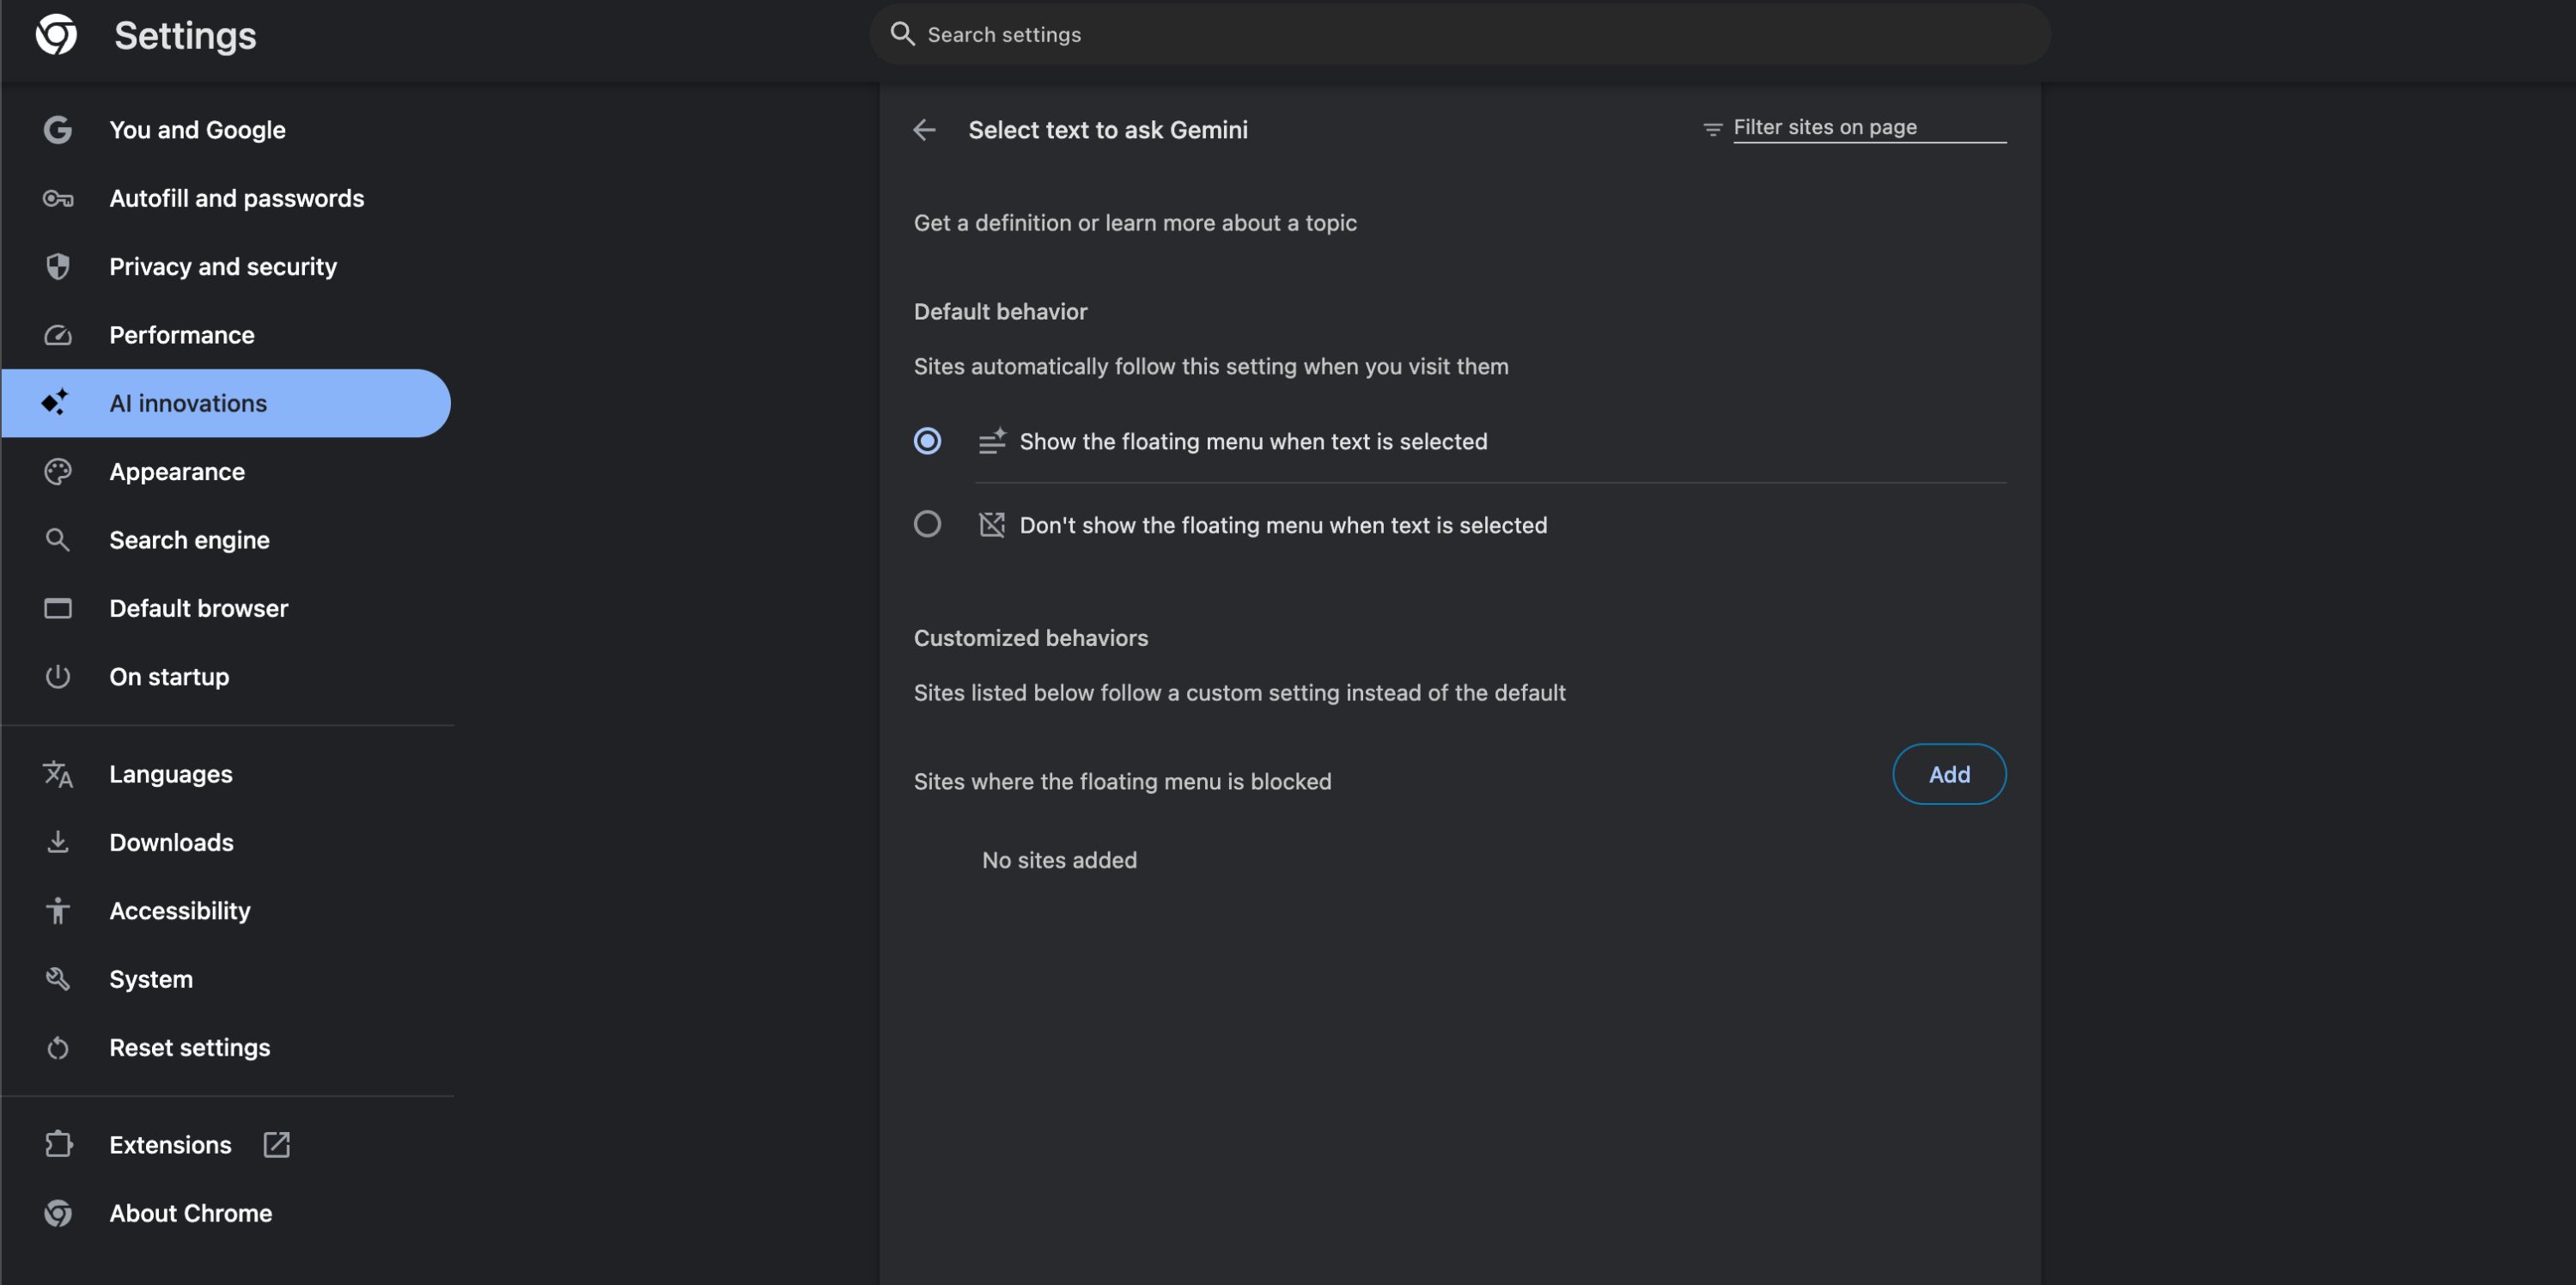The width and height of the screenshot is (2576, 1285).
Task: Click the external link icon beside Extensions
Action: click(276, 1144)
